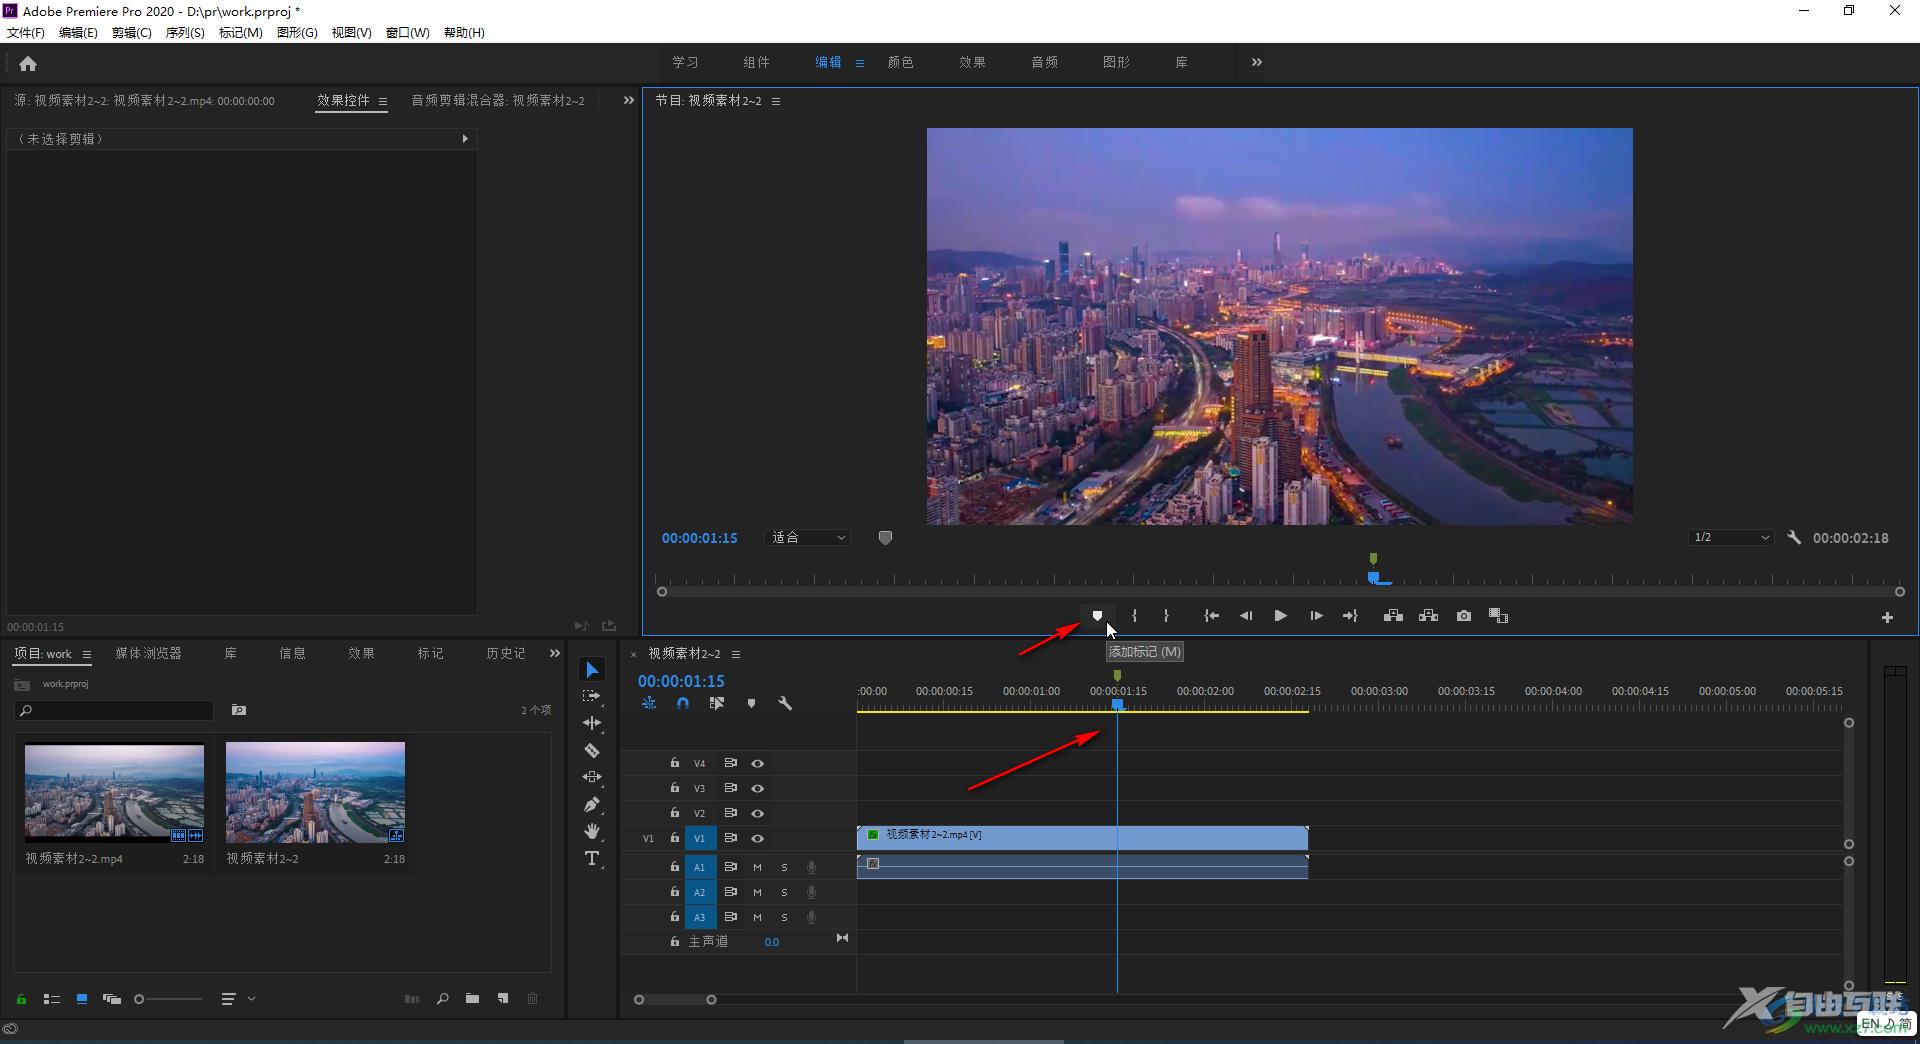This screenshot has width=1920, height=1044.
Task: Open playback resolution 1/2 dropdown
Action: (x=1731, y=537)
